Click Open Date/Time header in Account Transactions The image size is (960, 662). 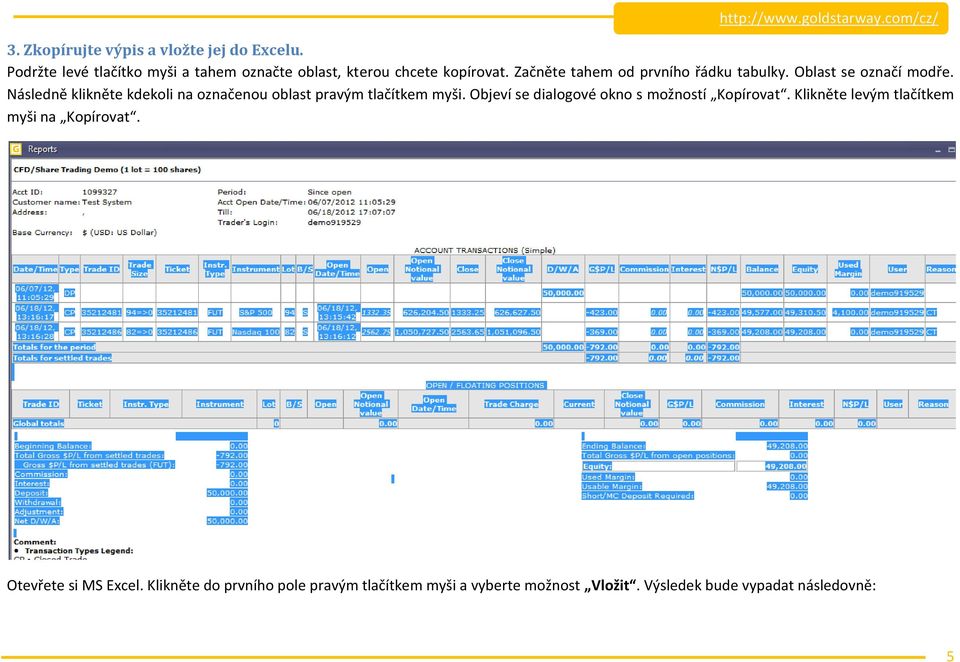[337, 269]
